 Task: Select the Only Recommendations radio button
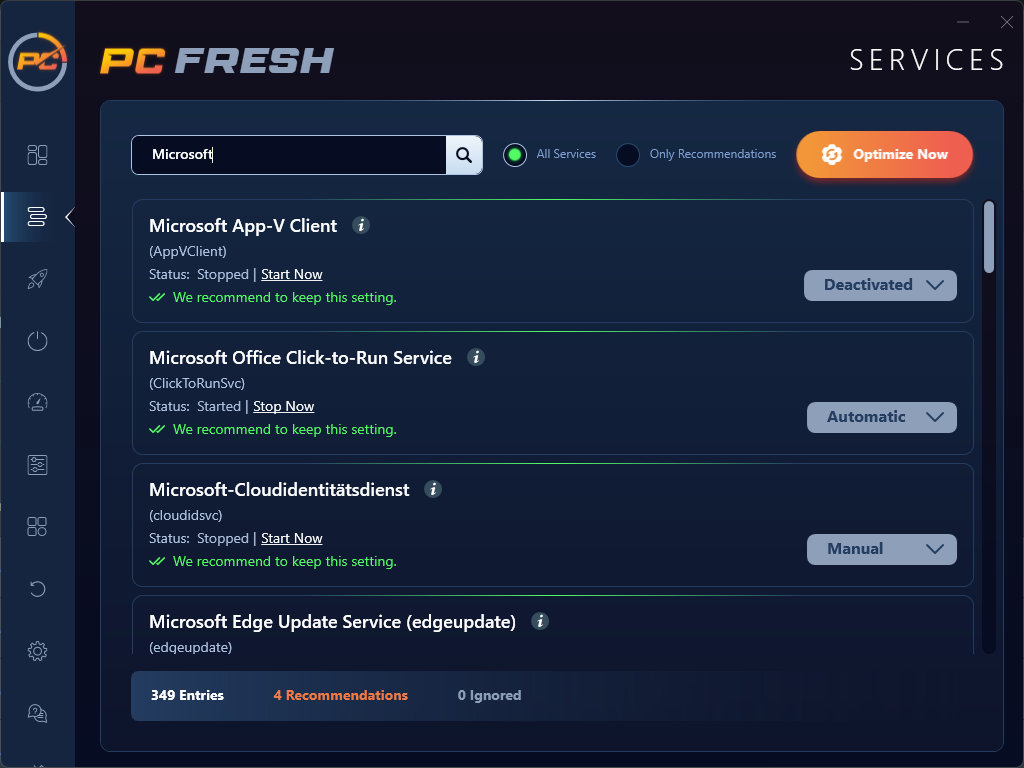tap(628, 155)
